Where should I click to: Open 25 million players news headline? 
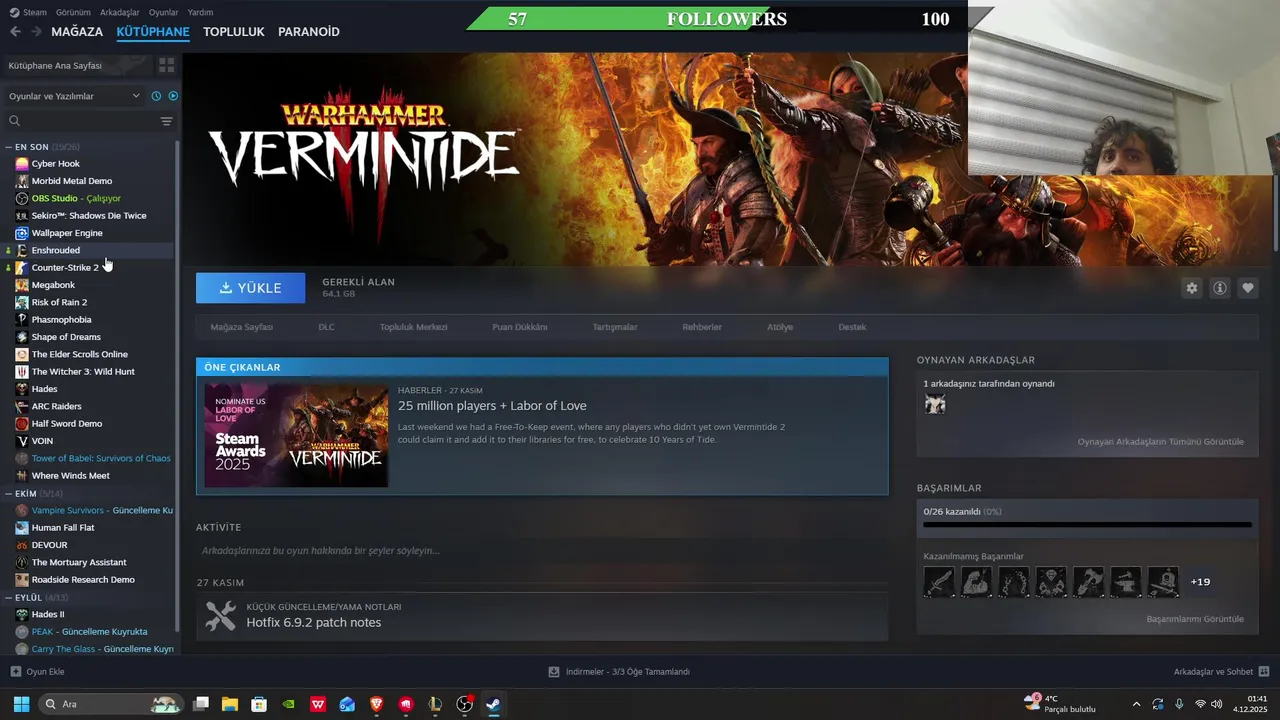pos(492,406)
